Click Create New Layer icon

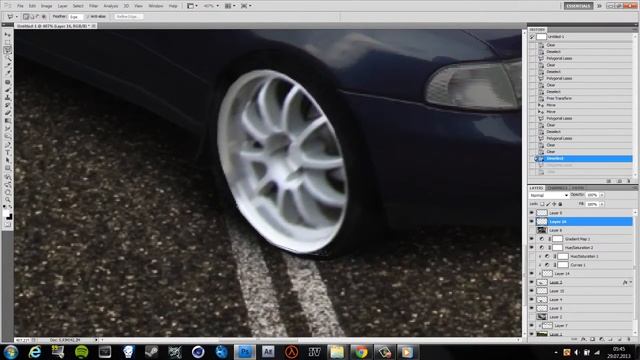[x=620, y=339]
